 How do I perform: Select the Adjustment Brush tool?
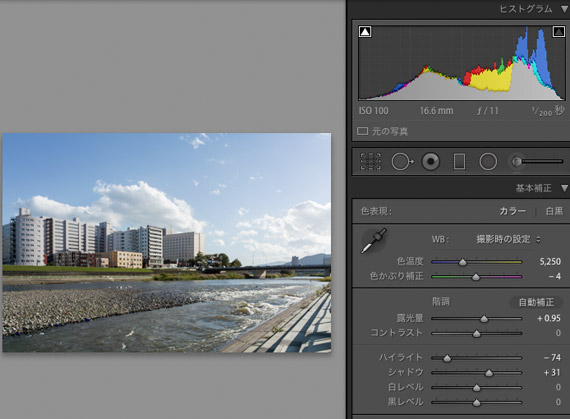537,161
